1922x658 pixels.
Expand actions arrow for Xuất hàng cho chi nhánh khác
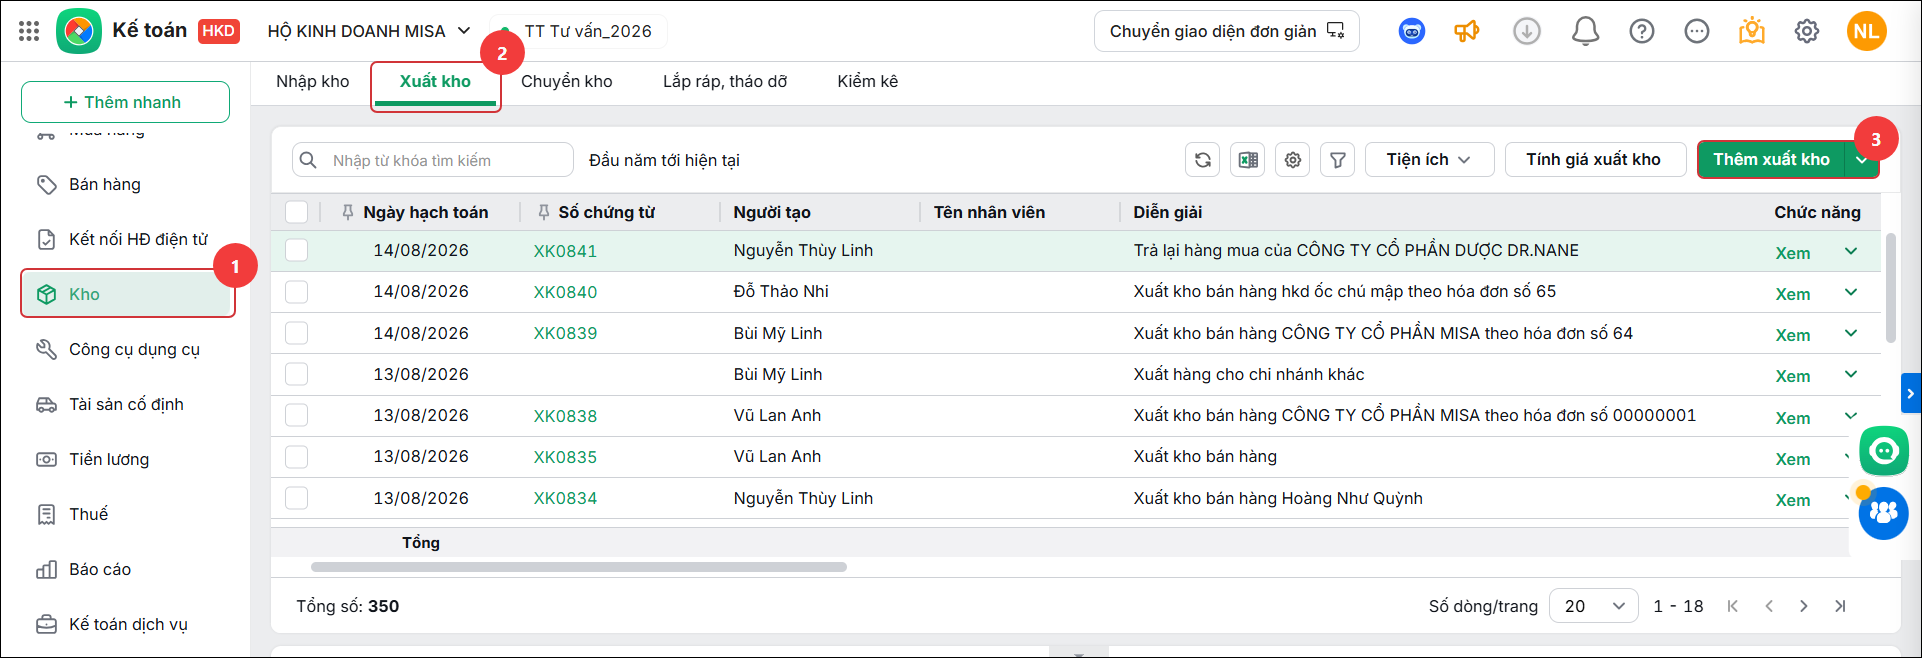(1851, 374)
